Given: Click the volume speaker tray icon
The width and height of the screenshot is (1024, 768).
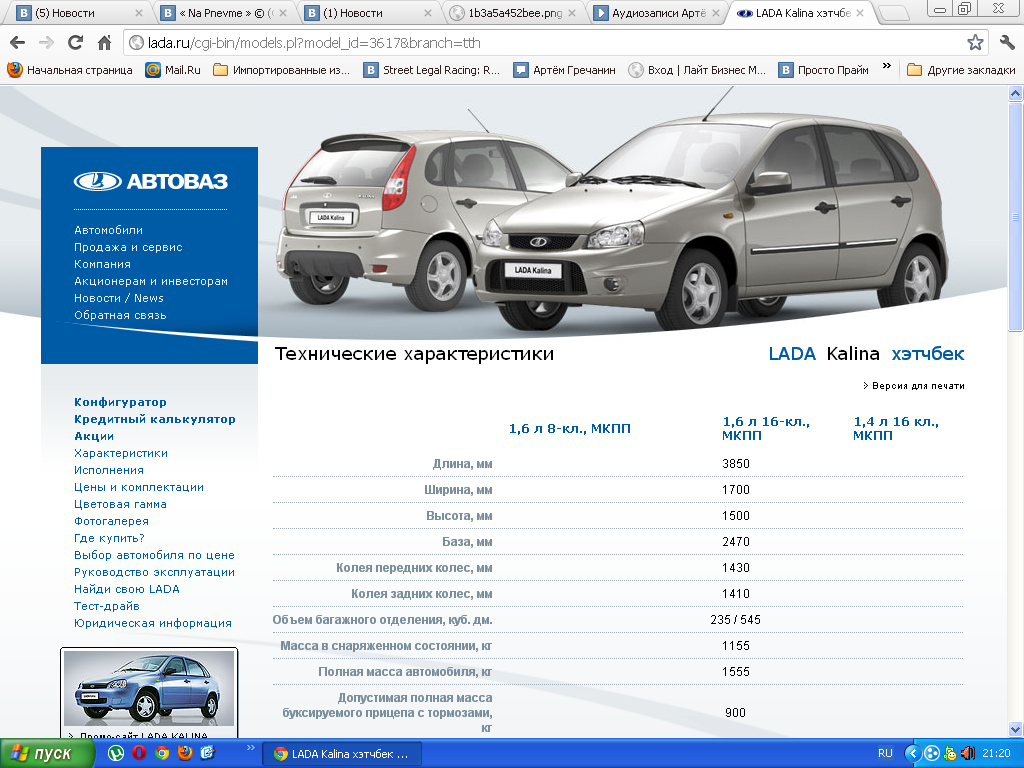Looking at the screenshot, I should tap(968, 753).
